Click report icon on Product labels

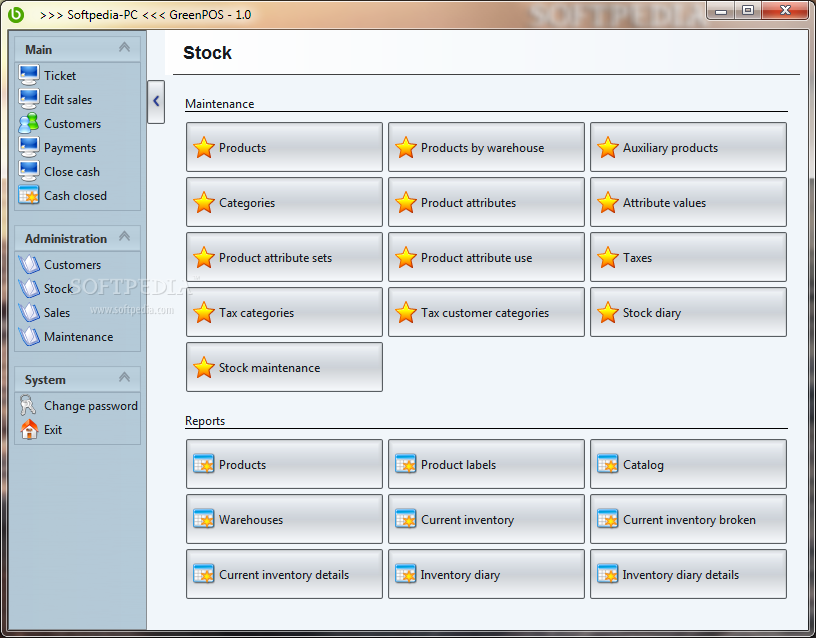pos(405,464)
